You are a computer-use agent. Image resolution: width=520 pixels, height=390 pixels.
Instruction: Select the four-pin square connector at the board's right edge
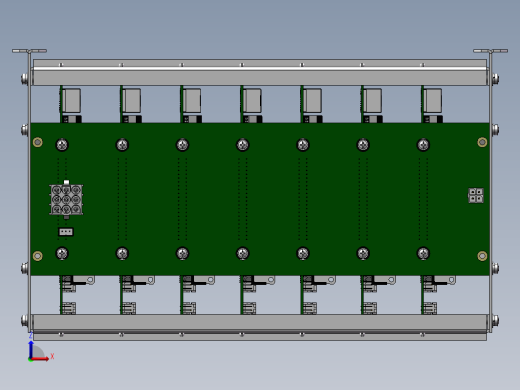click(476, 195)
